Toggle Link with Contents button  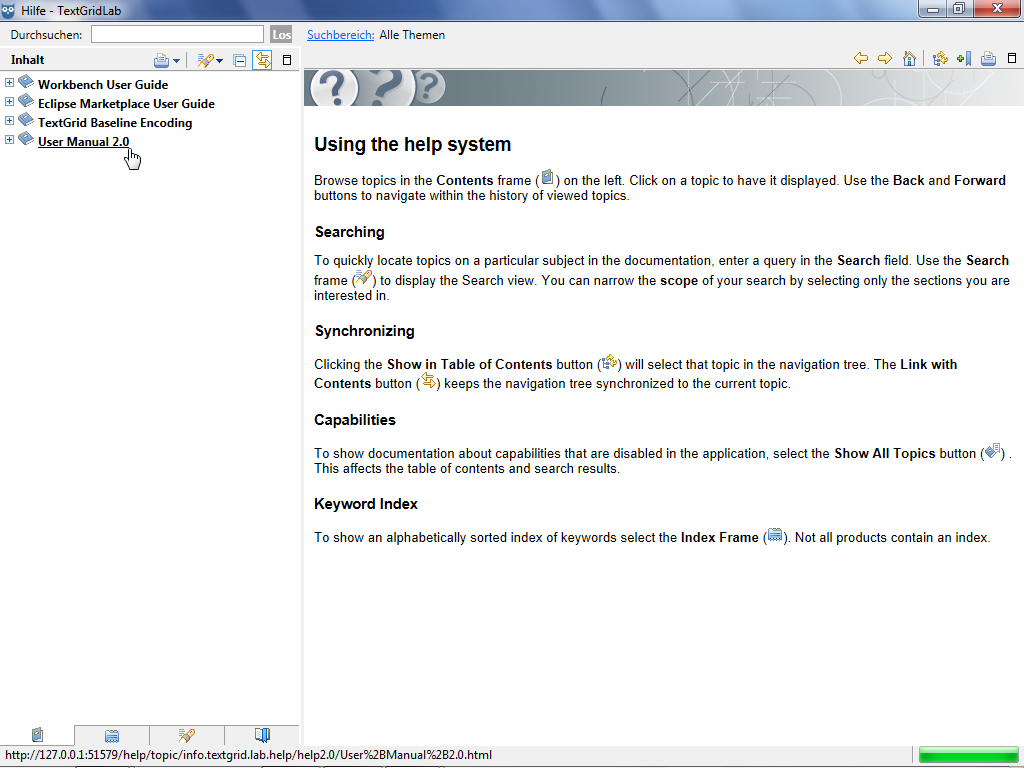coord(262,61)
